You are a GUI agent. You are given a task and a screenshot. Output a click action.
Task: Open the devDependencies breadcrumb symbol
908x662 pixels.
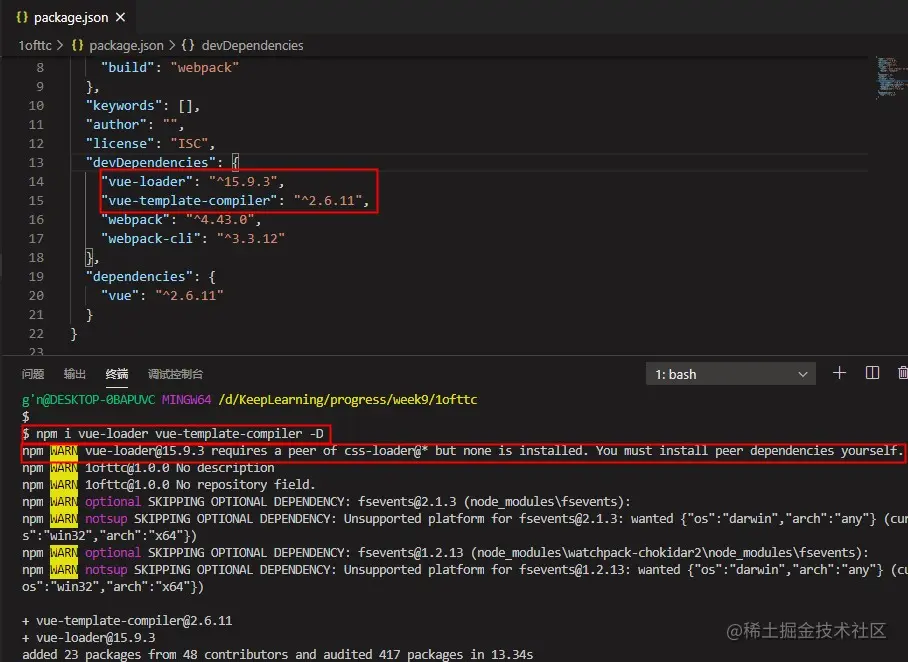coord(252,45)
